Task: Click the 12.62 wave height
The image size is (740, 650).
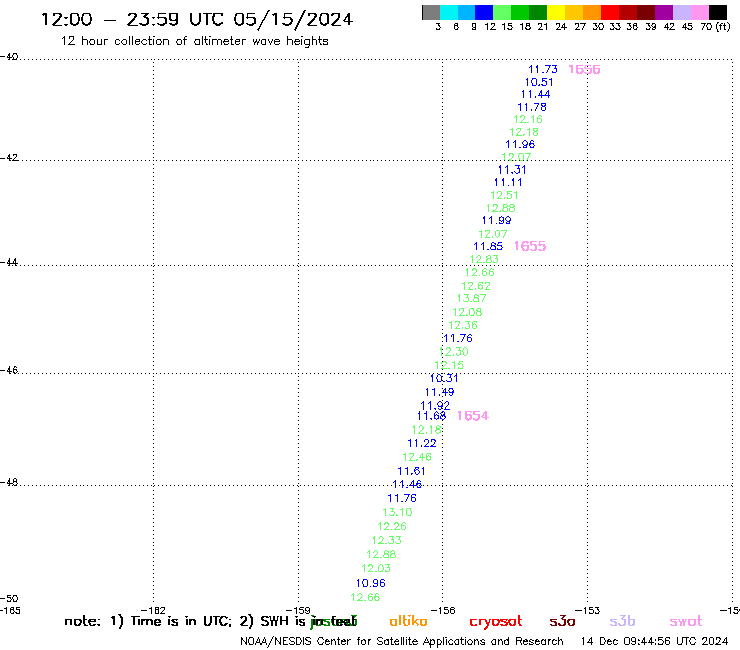Action: pyautogui.click(x=476, y=286)
